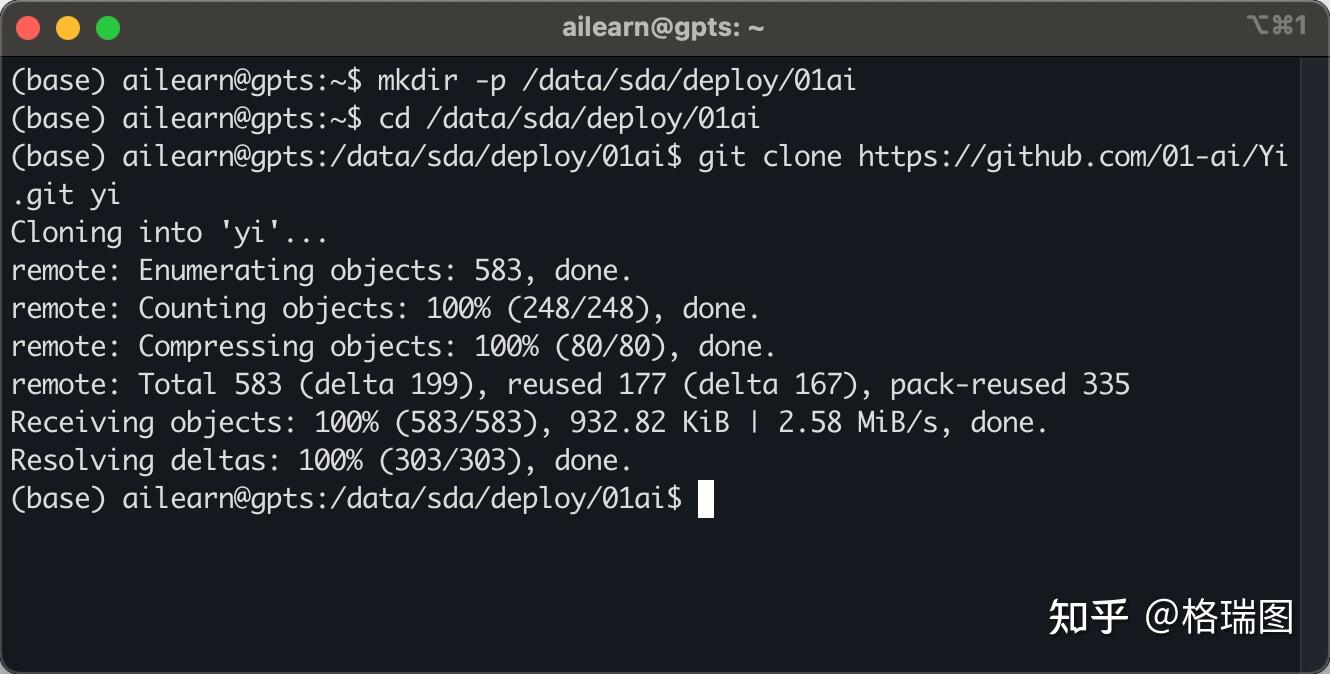
Task: Click the Enumerating objects: 583 line
Action: click(321, 271)
